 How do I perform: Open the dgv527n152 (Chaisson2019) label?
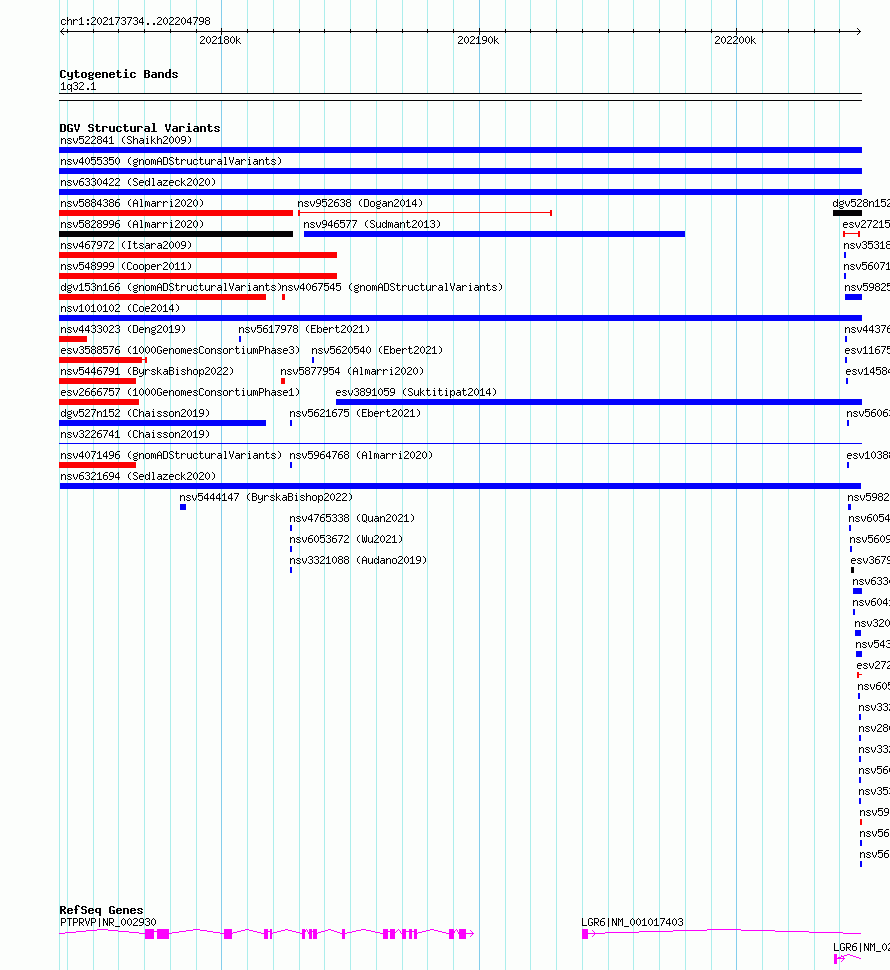(135, 414)
